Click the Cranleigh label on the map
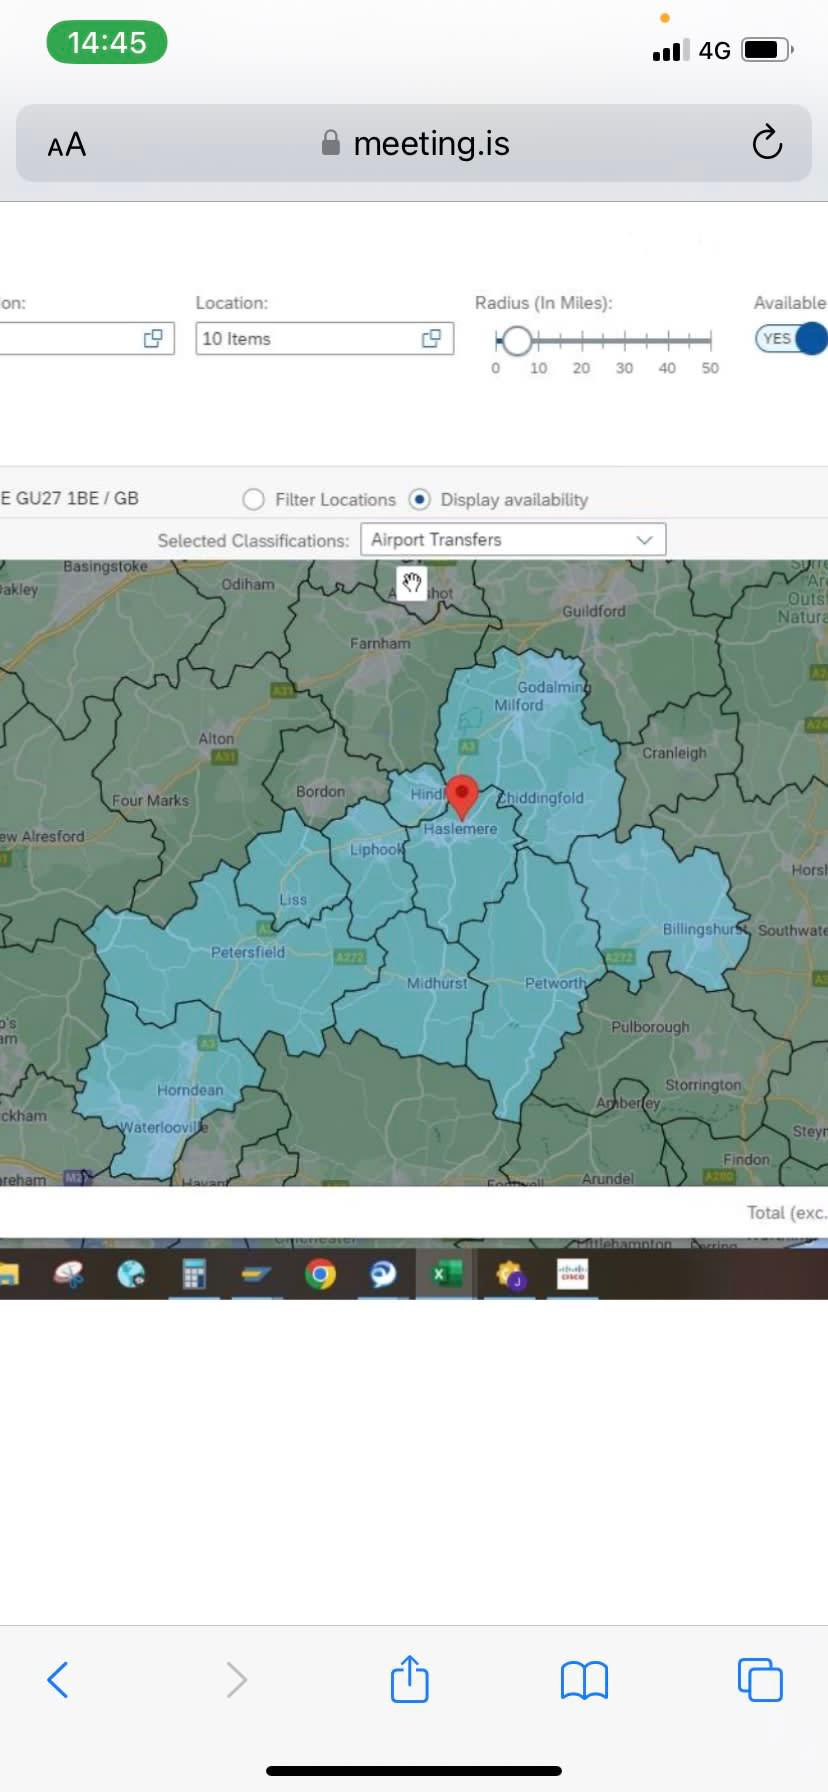The width and height of the screenshot is (828, 1792). tap(674, 753)
